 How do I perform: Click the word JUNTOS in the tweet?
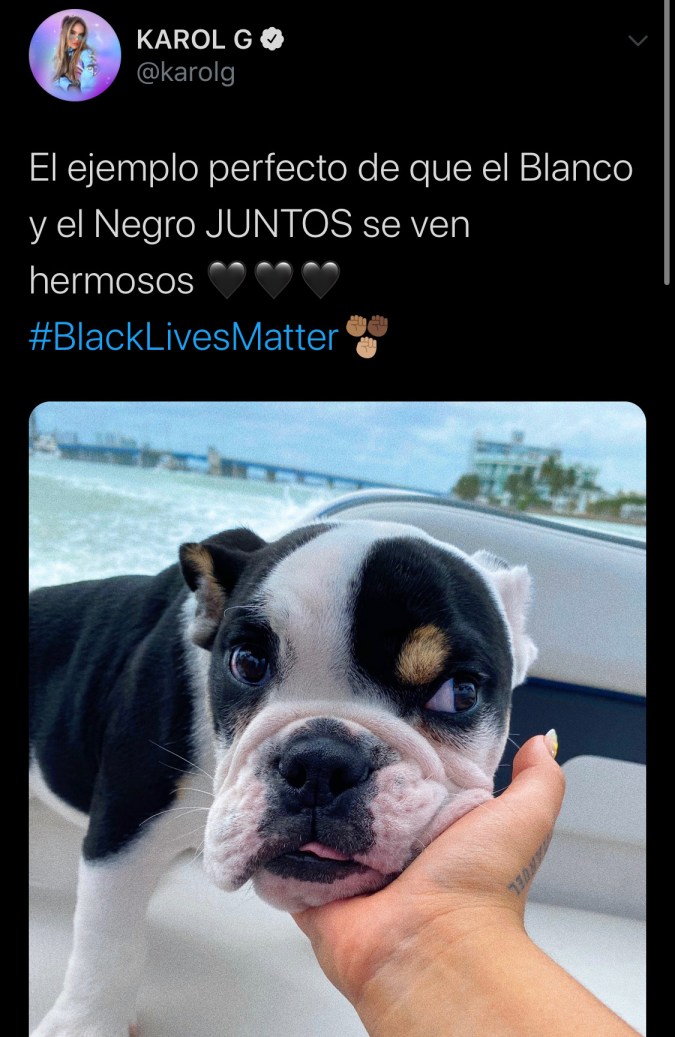(x=278, y=225)
